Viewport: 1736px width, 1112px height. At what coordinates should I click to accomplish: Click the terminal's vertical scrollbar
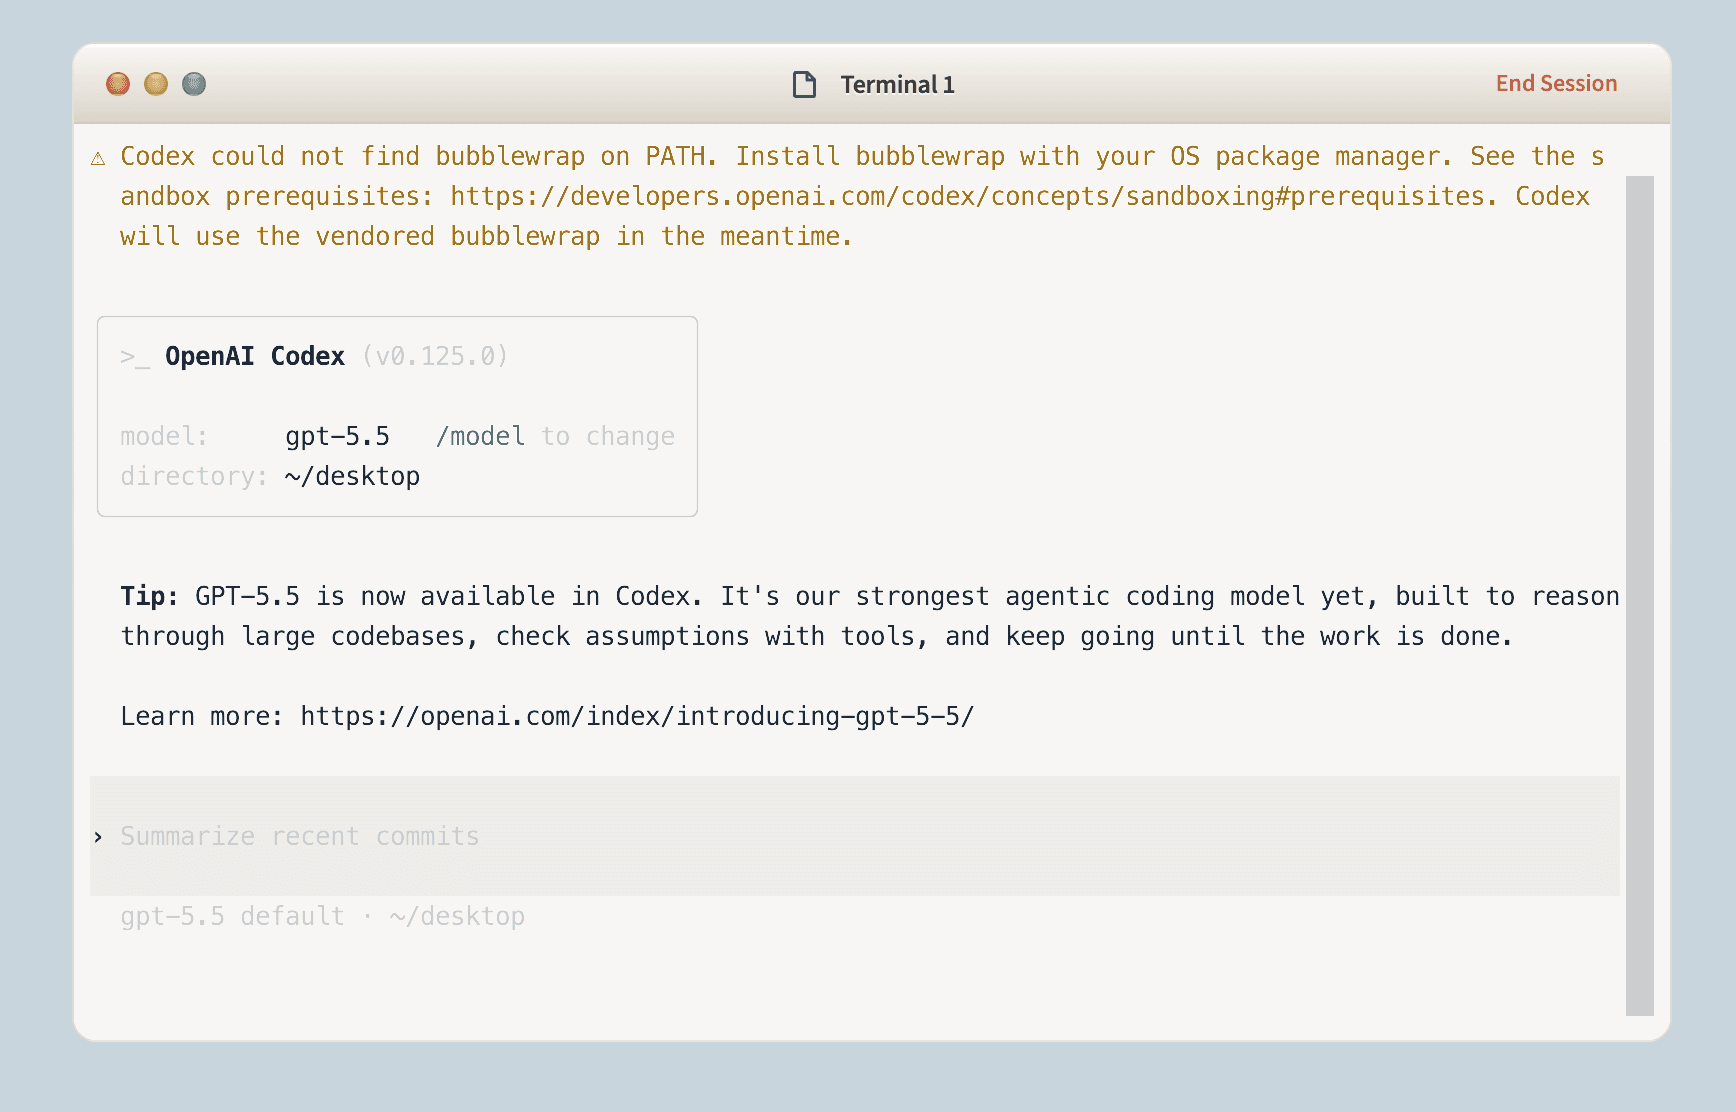(x=1640, y=596)
